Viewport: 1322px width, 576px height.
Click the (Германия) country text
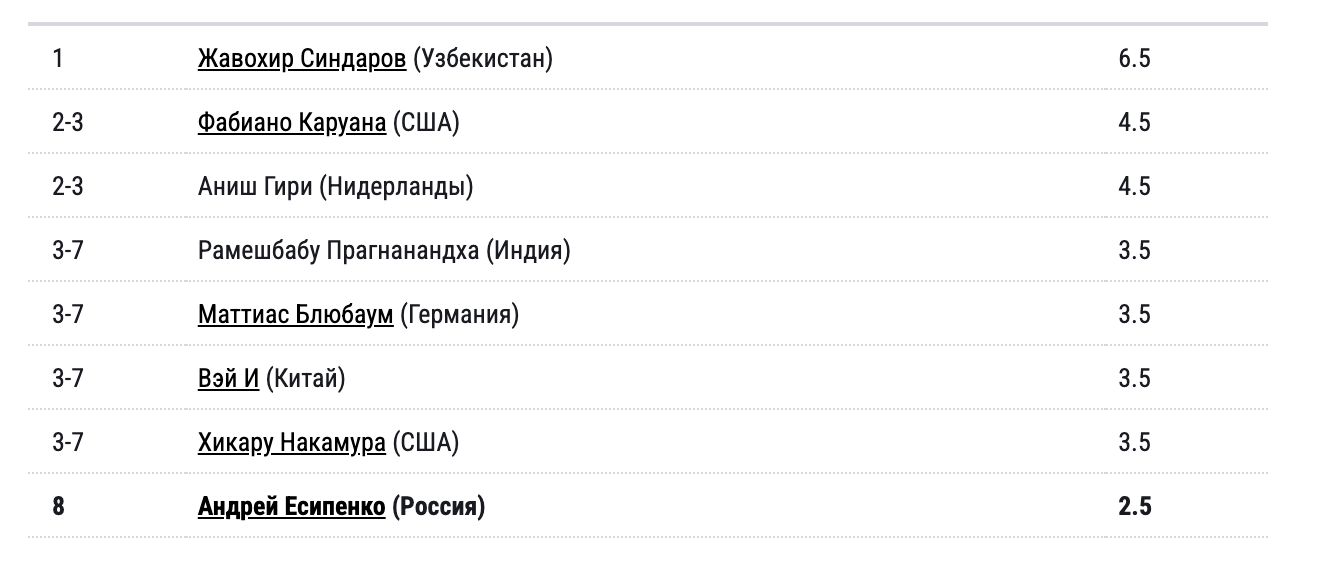pyautogui.click(x=459, y=315)
